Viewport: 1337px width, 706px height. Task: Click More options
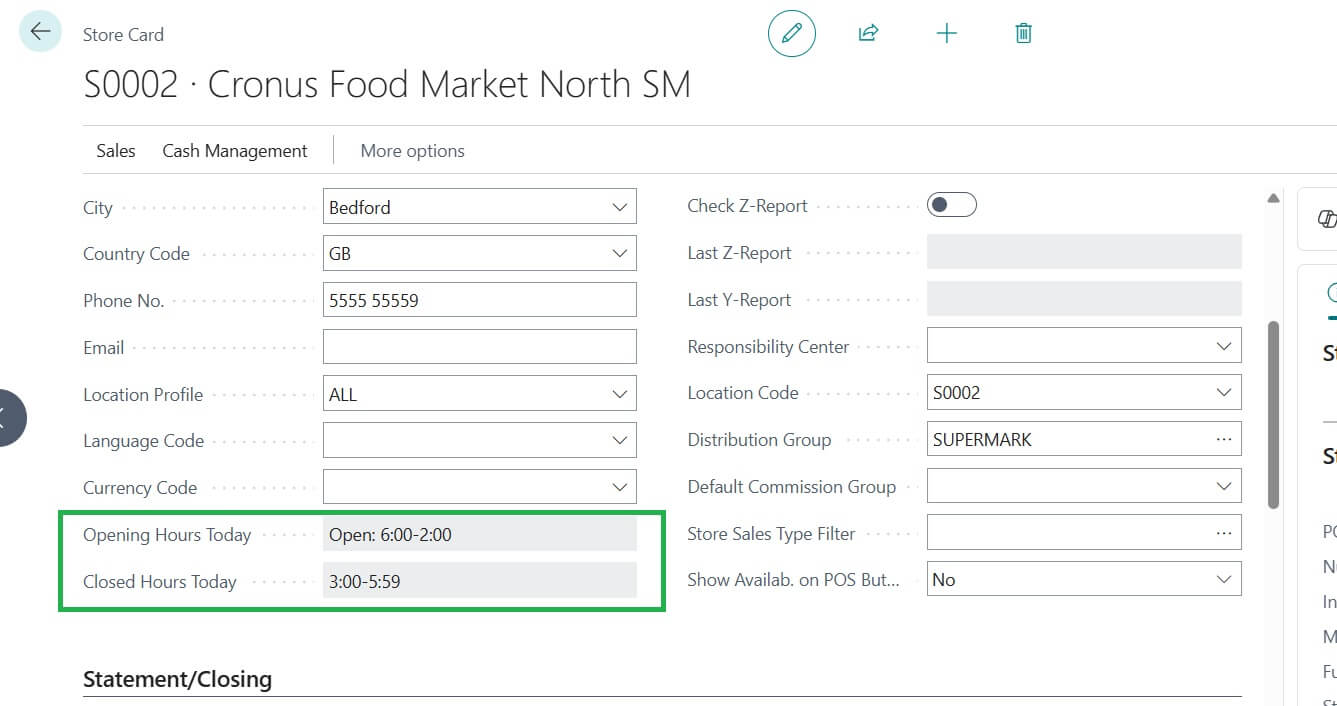(412, 151)
